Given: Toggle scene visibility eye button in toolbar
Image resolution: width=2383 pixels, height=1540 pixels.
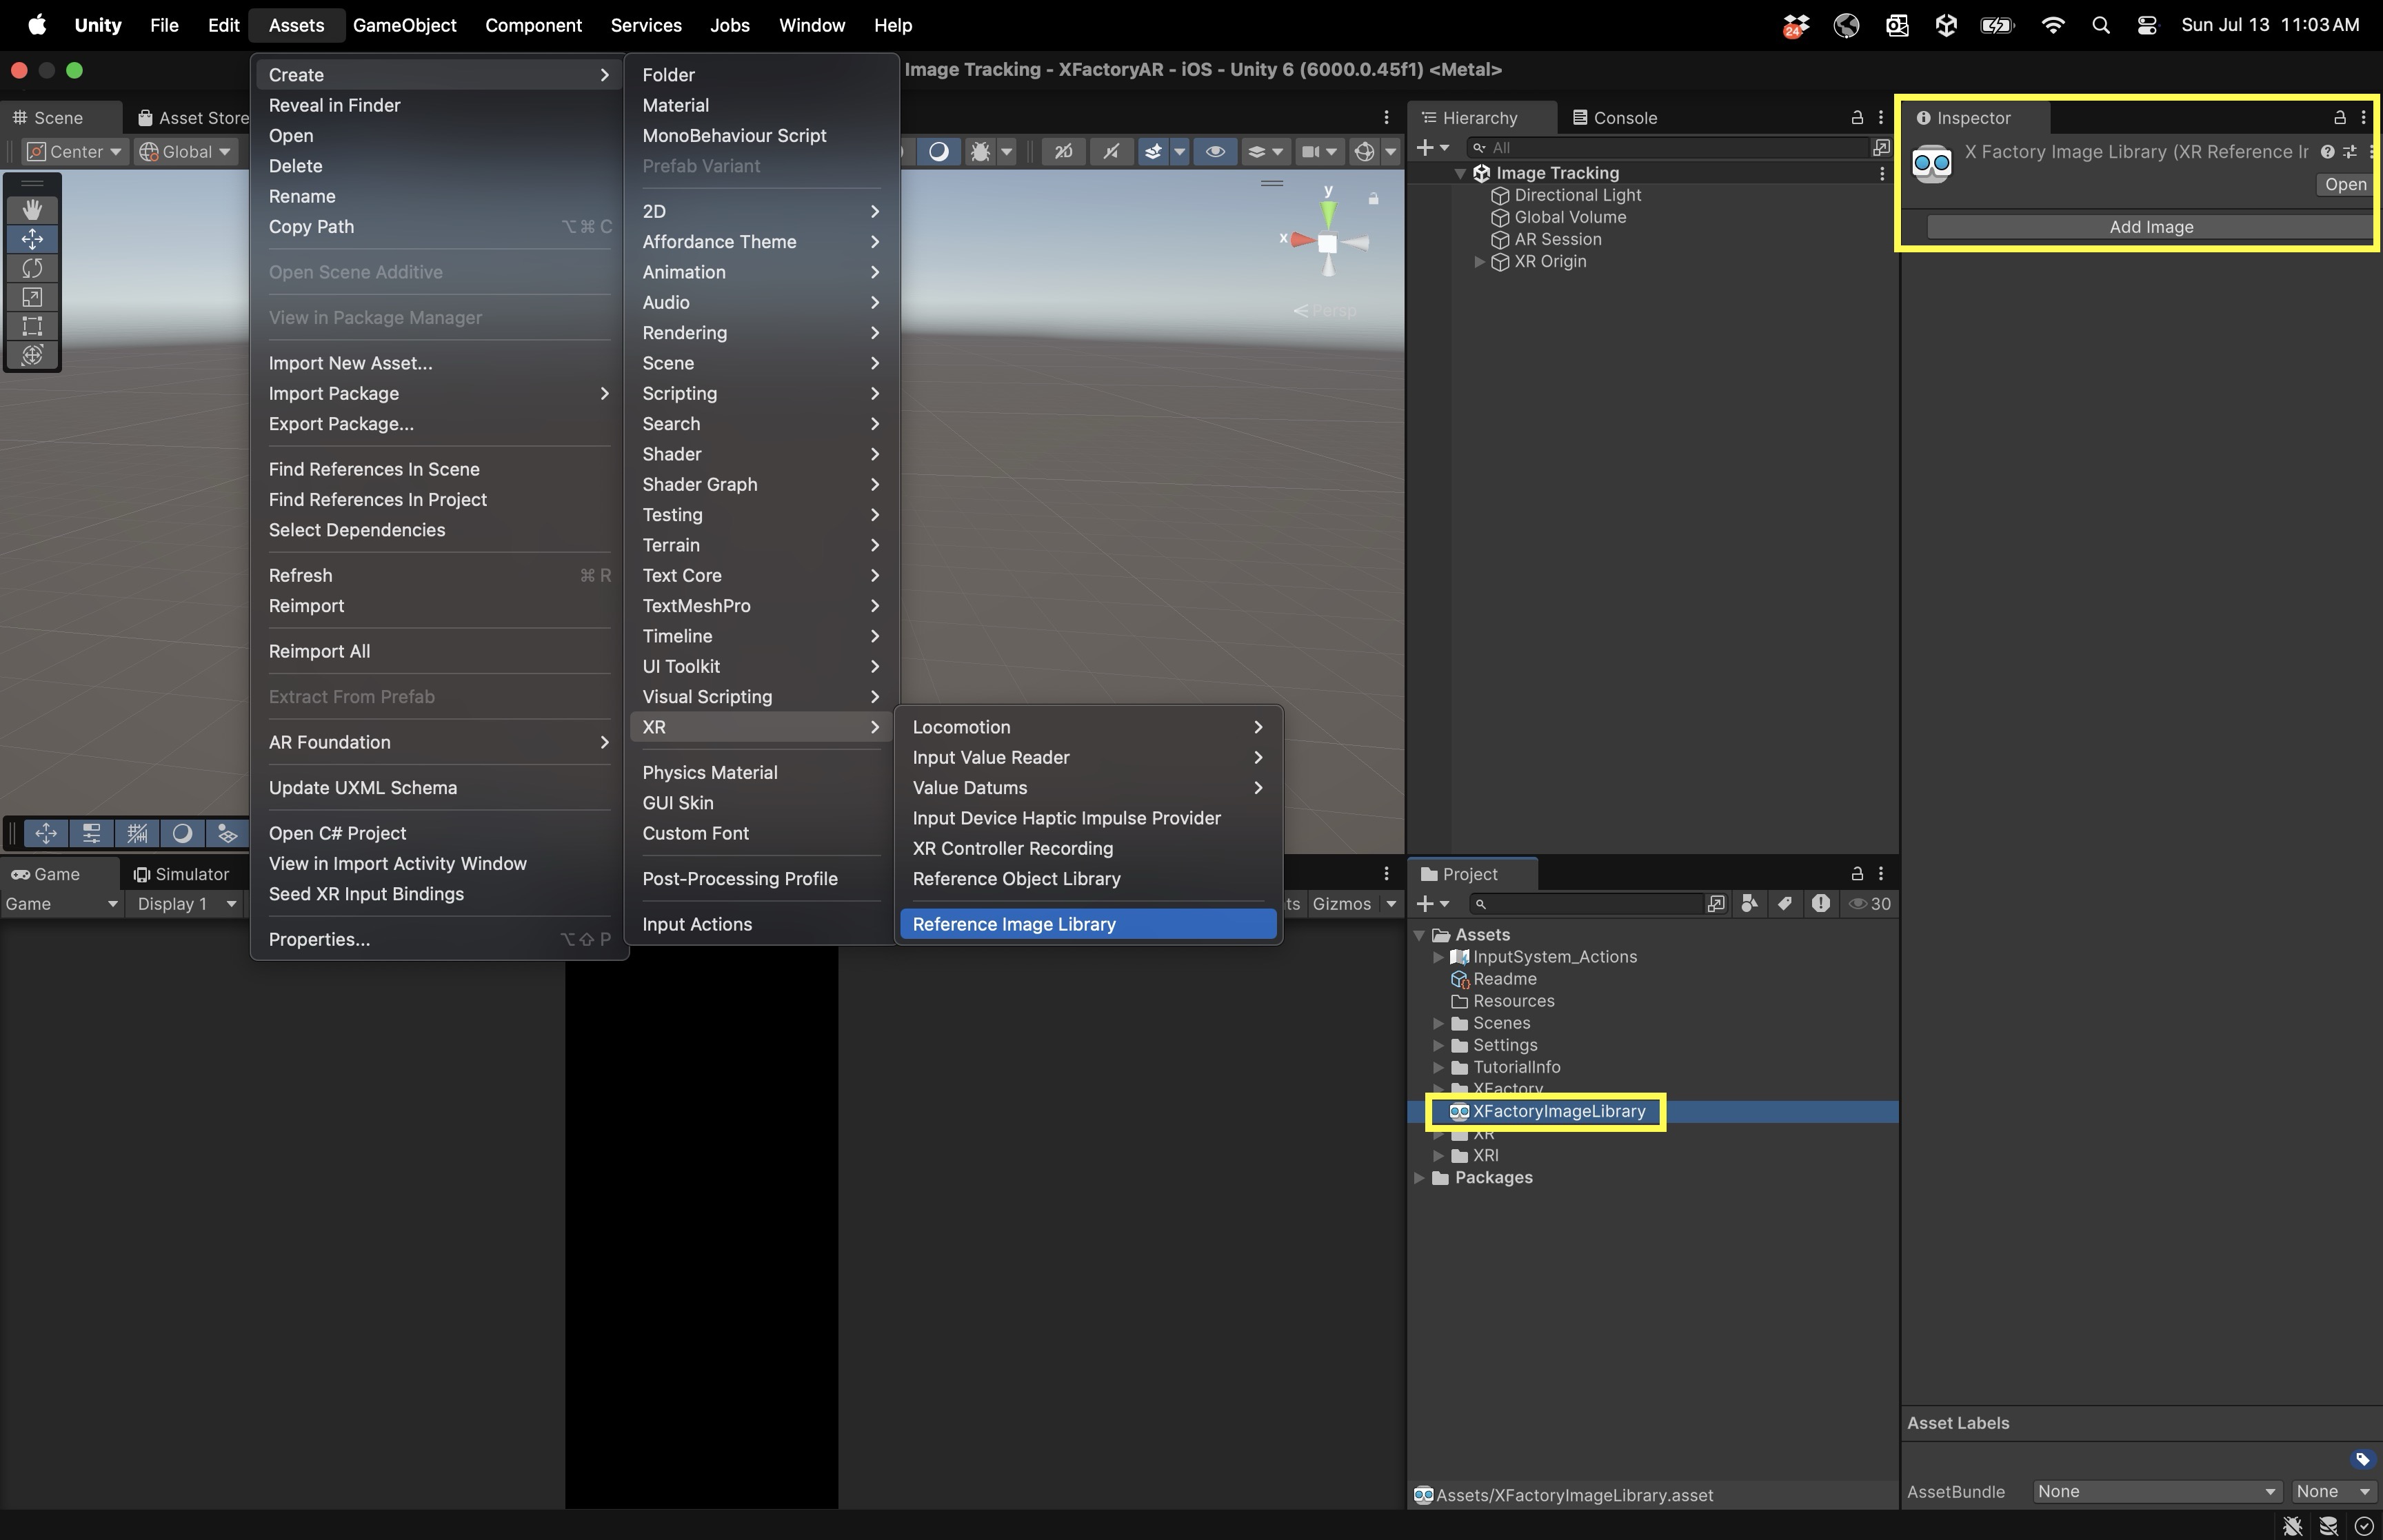Looking at the screenshot, I should (1215, 152).
